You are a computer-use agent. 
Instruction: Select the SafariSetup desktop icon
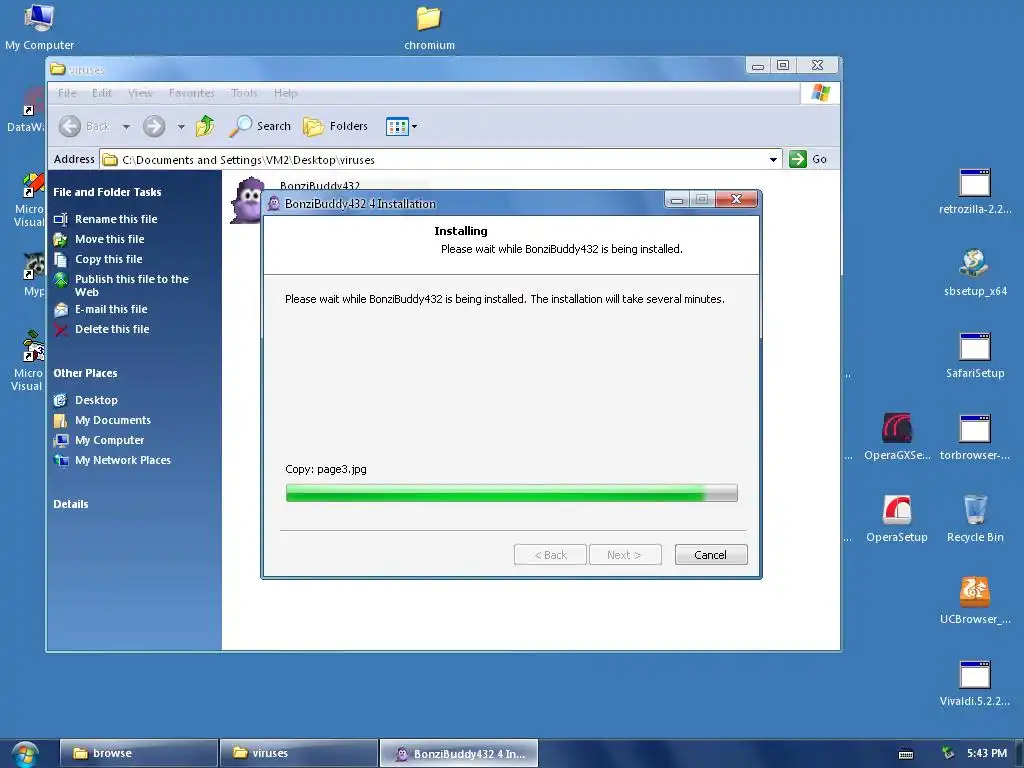[975, 355]
